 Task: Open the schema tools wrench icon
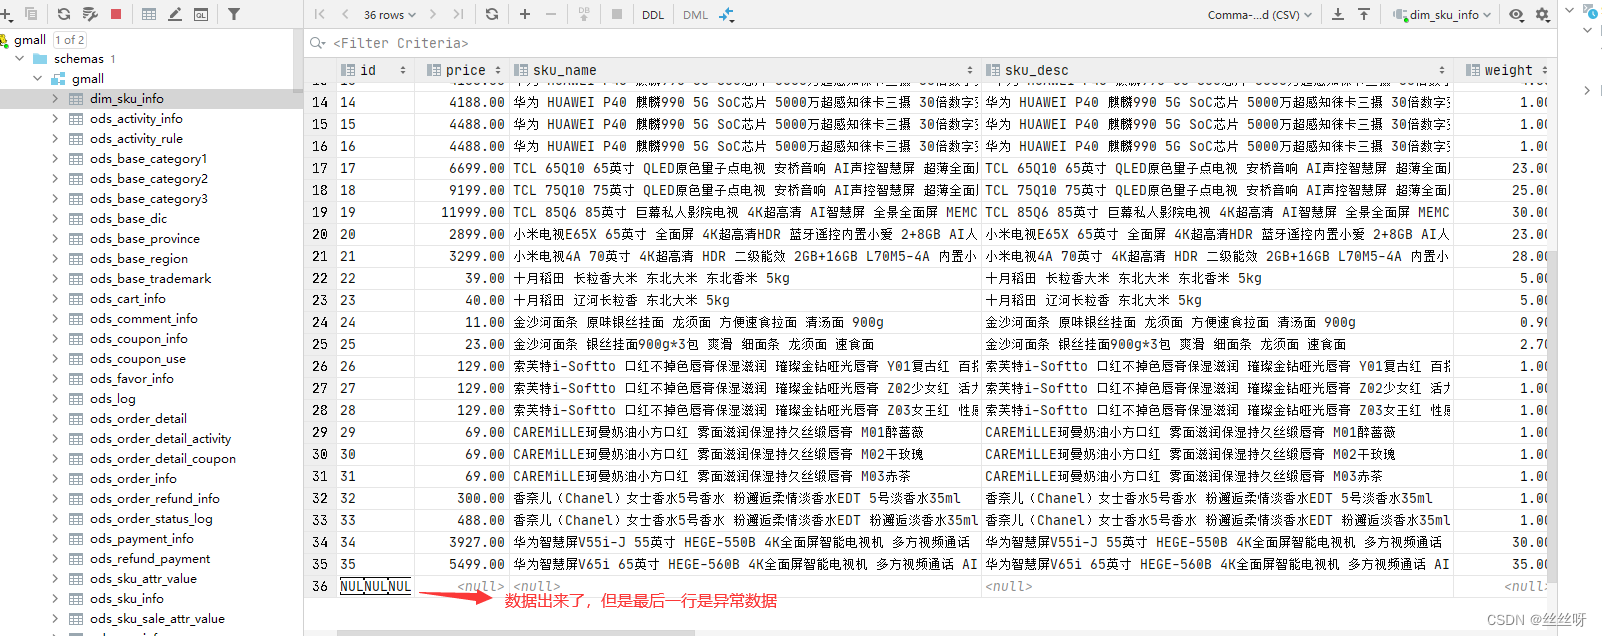tap(90, 14)
